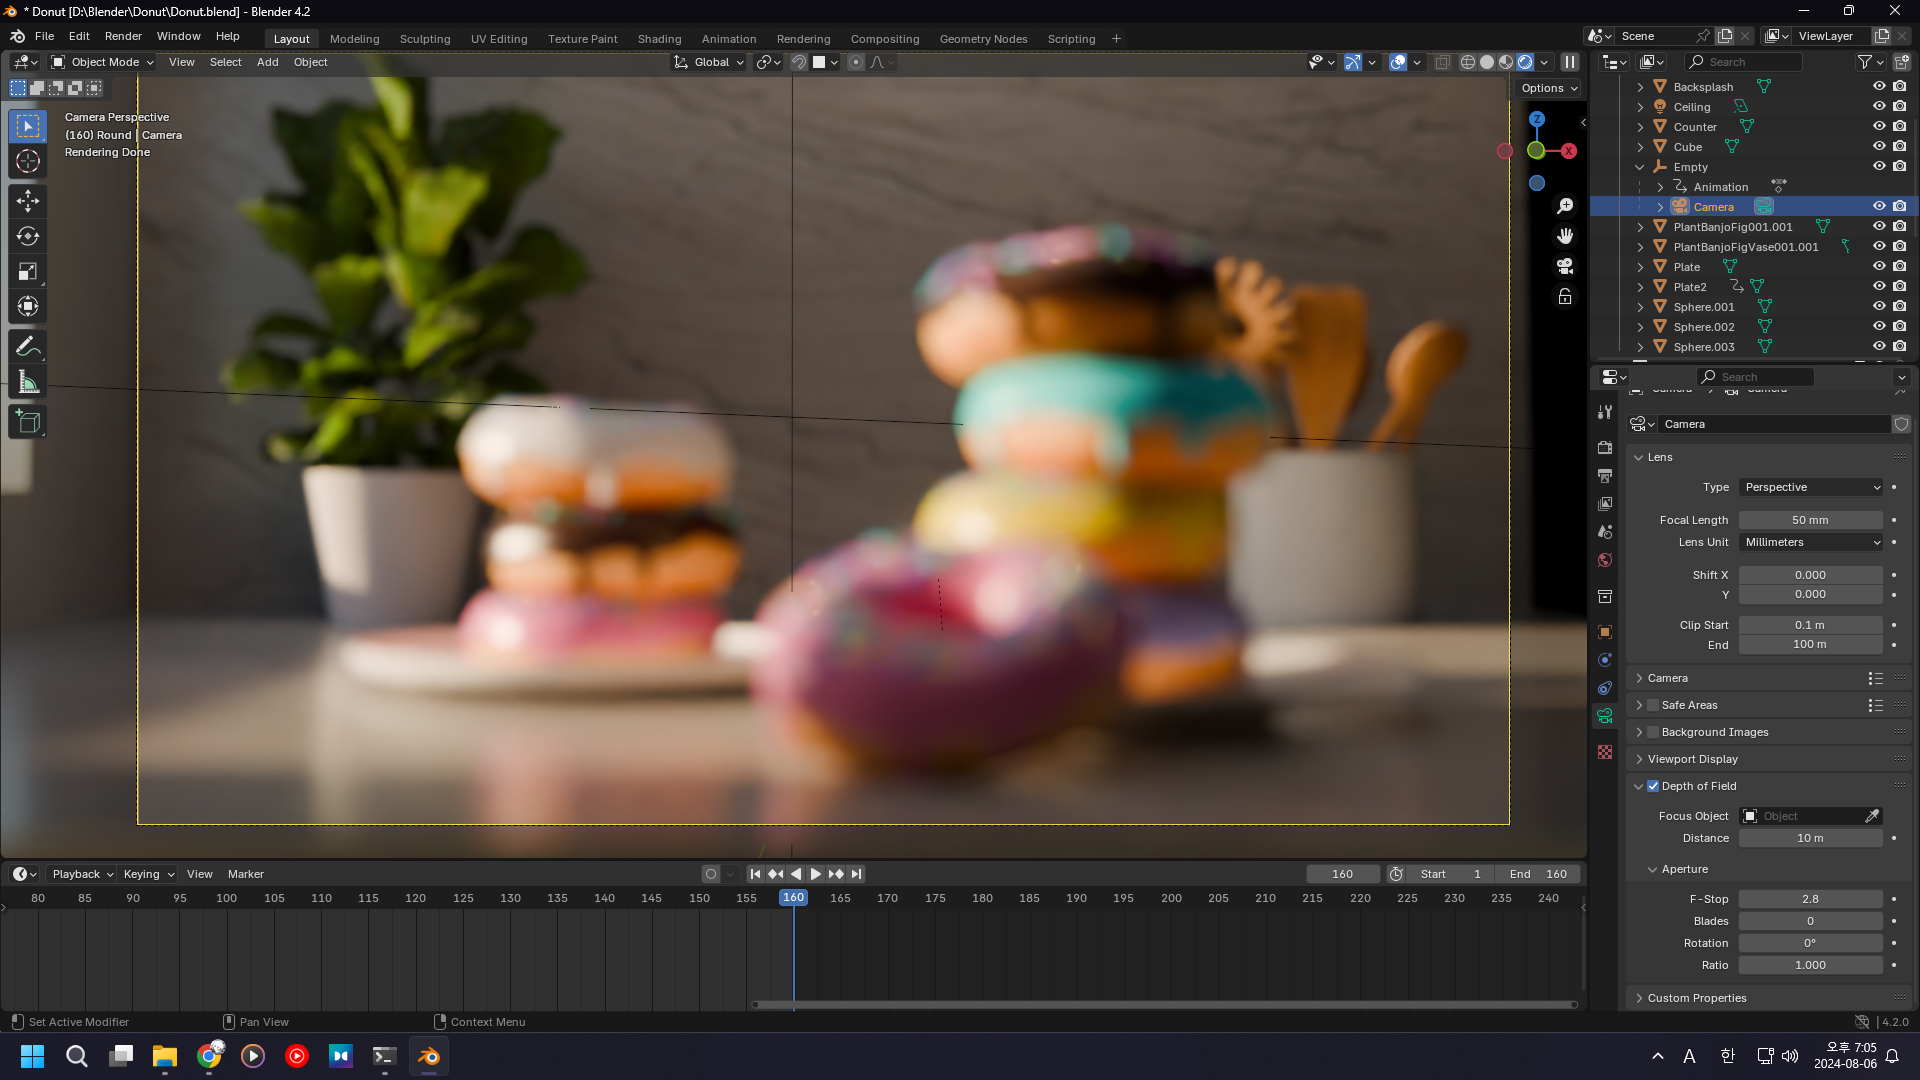Image resolution: width=1920 pixels, height=1080 pixels.
Task: Click the F-Stop value field
Action: tap(1810, 899)
